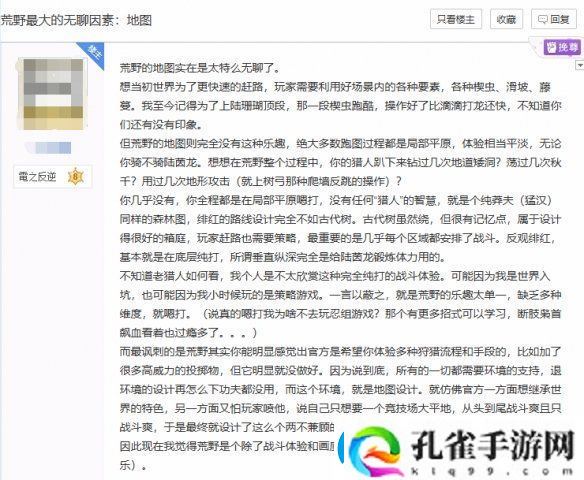This screenshot has height=480, width=584.
Task: Add the thread via 收藏 button
Action: [506, 19]
